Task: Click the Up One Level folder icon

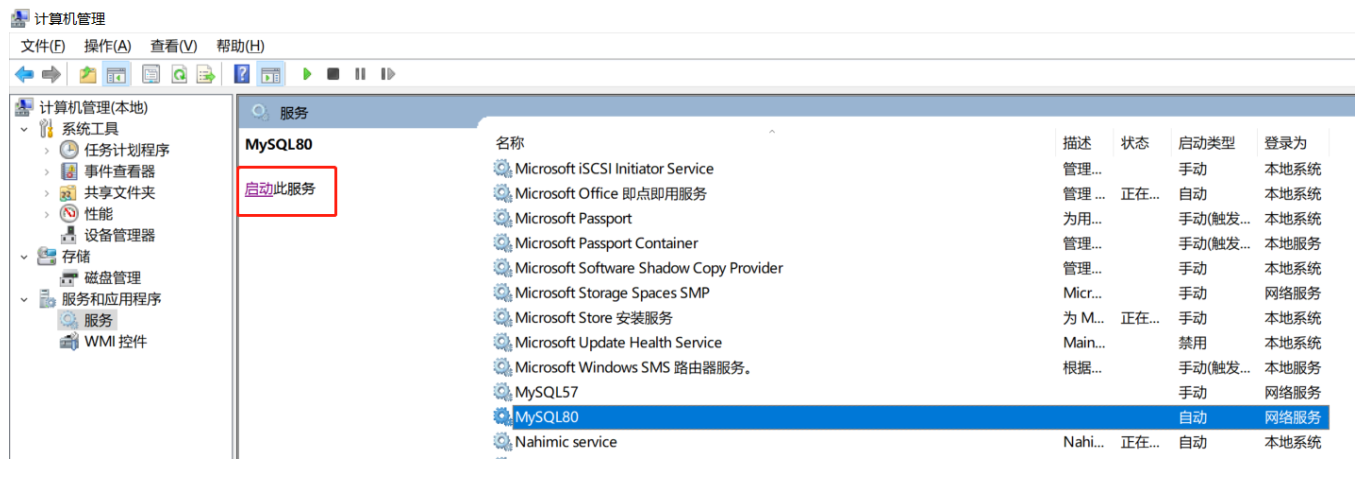Action: pos(88,74)
